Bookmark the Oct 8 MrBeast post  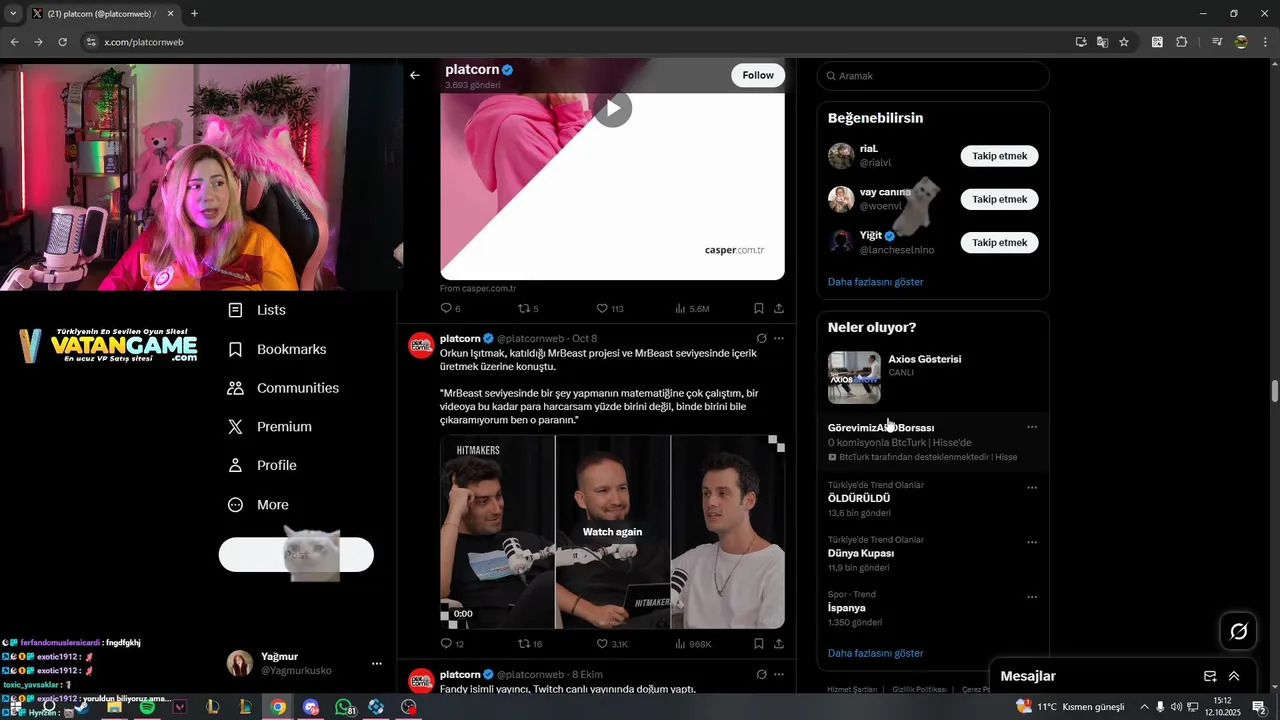759,644
